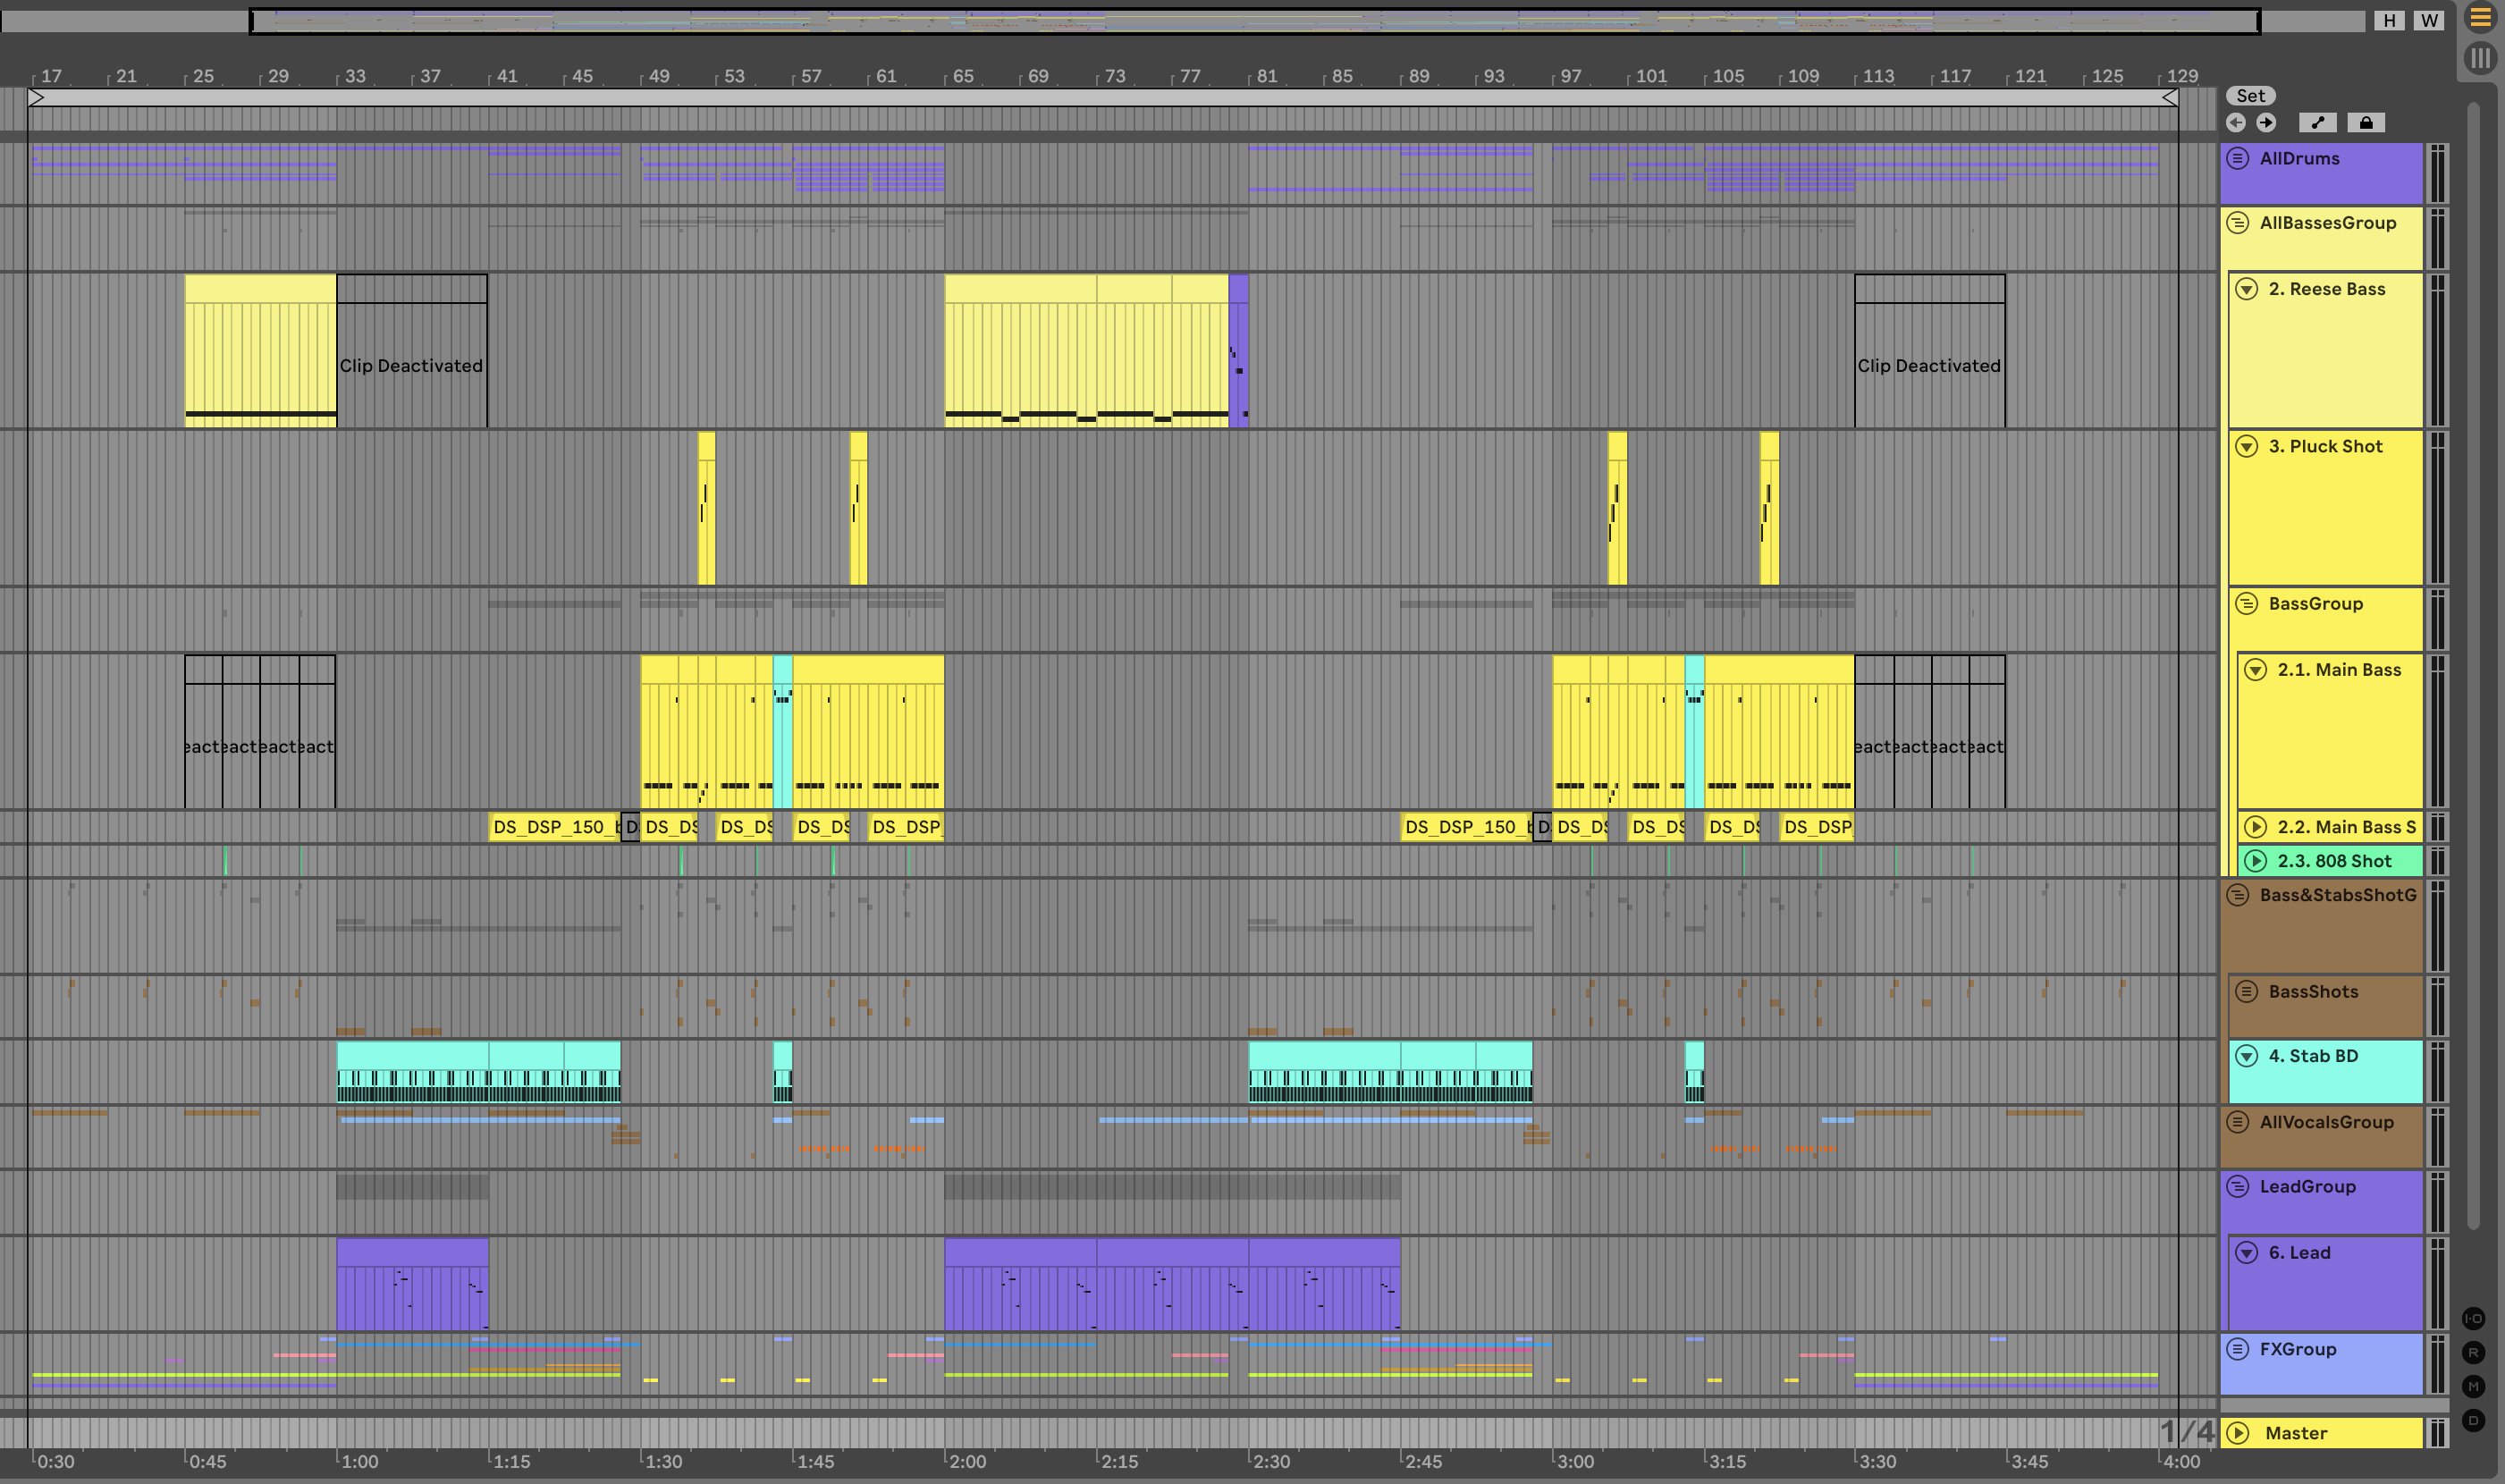The image size is (2505, 1484).
Task: Jump to next locator arrow
Action: pos(2266,122)
